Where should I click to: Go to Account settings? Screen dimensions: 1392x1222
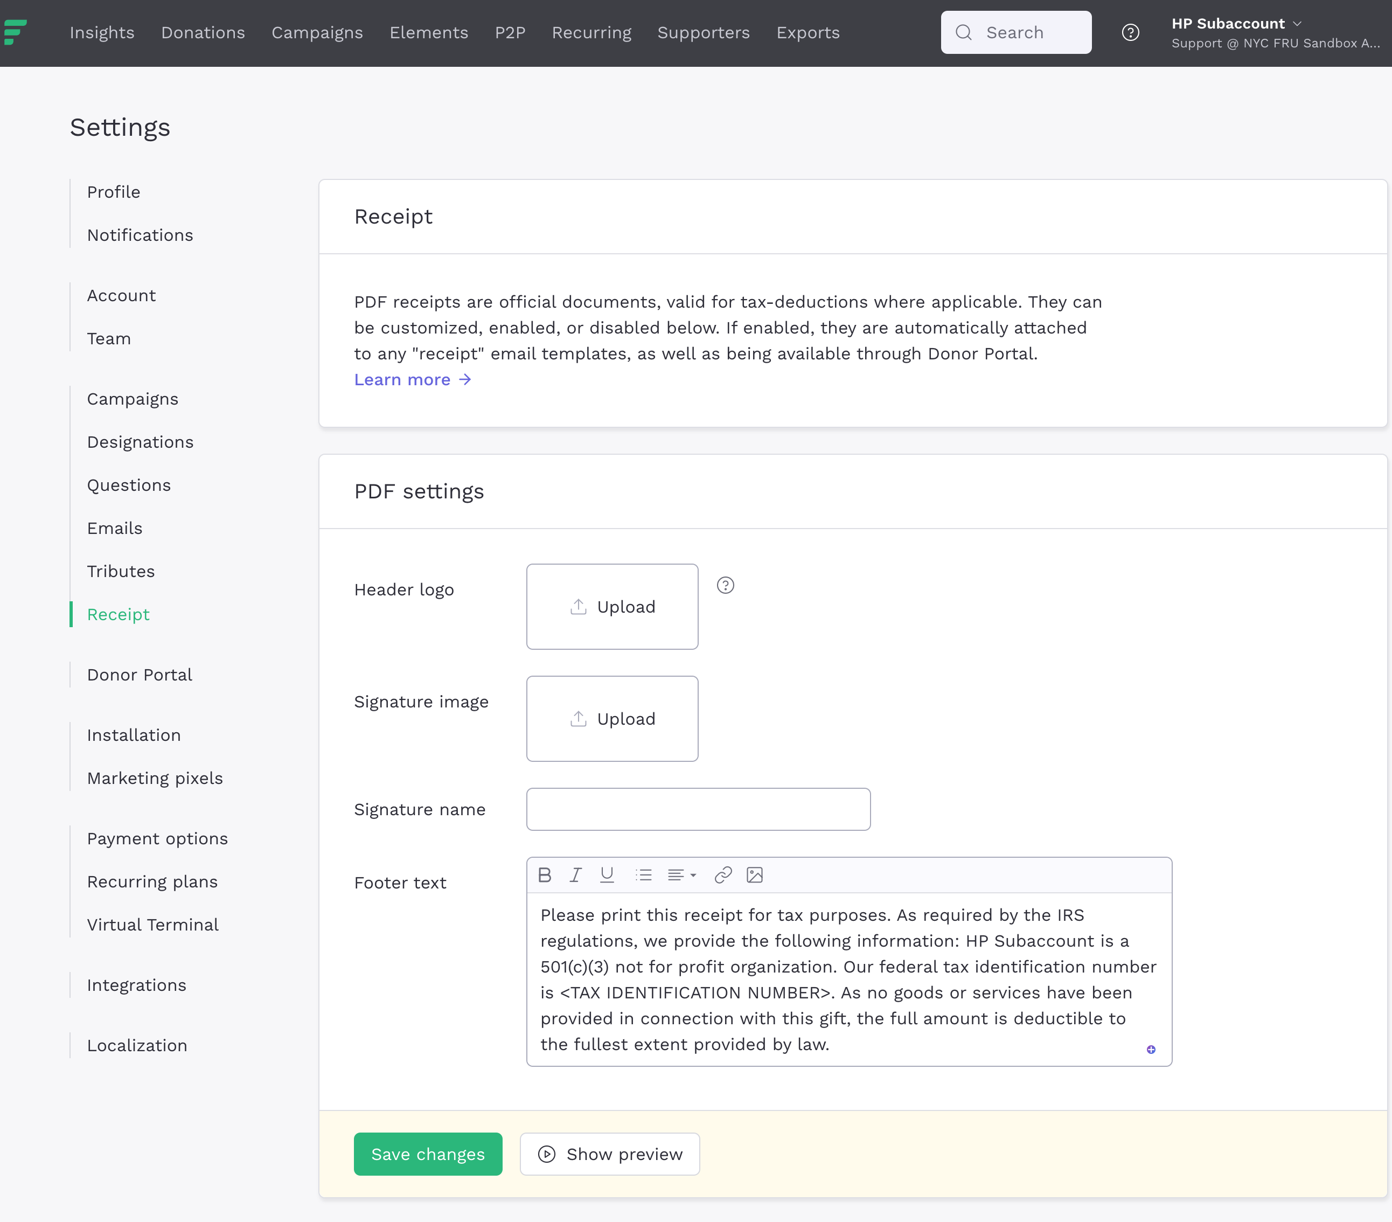pos(121,295)
